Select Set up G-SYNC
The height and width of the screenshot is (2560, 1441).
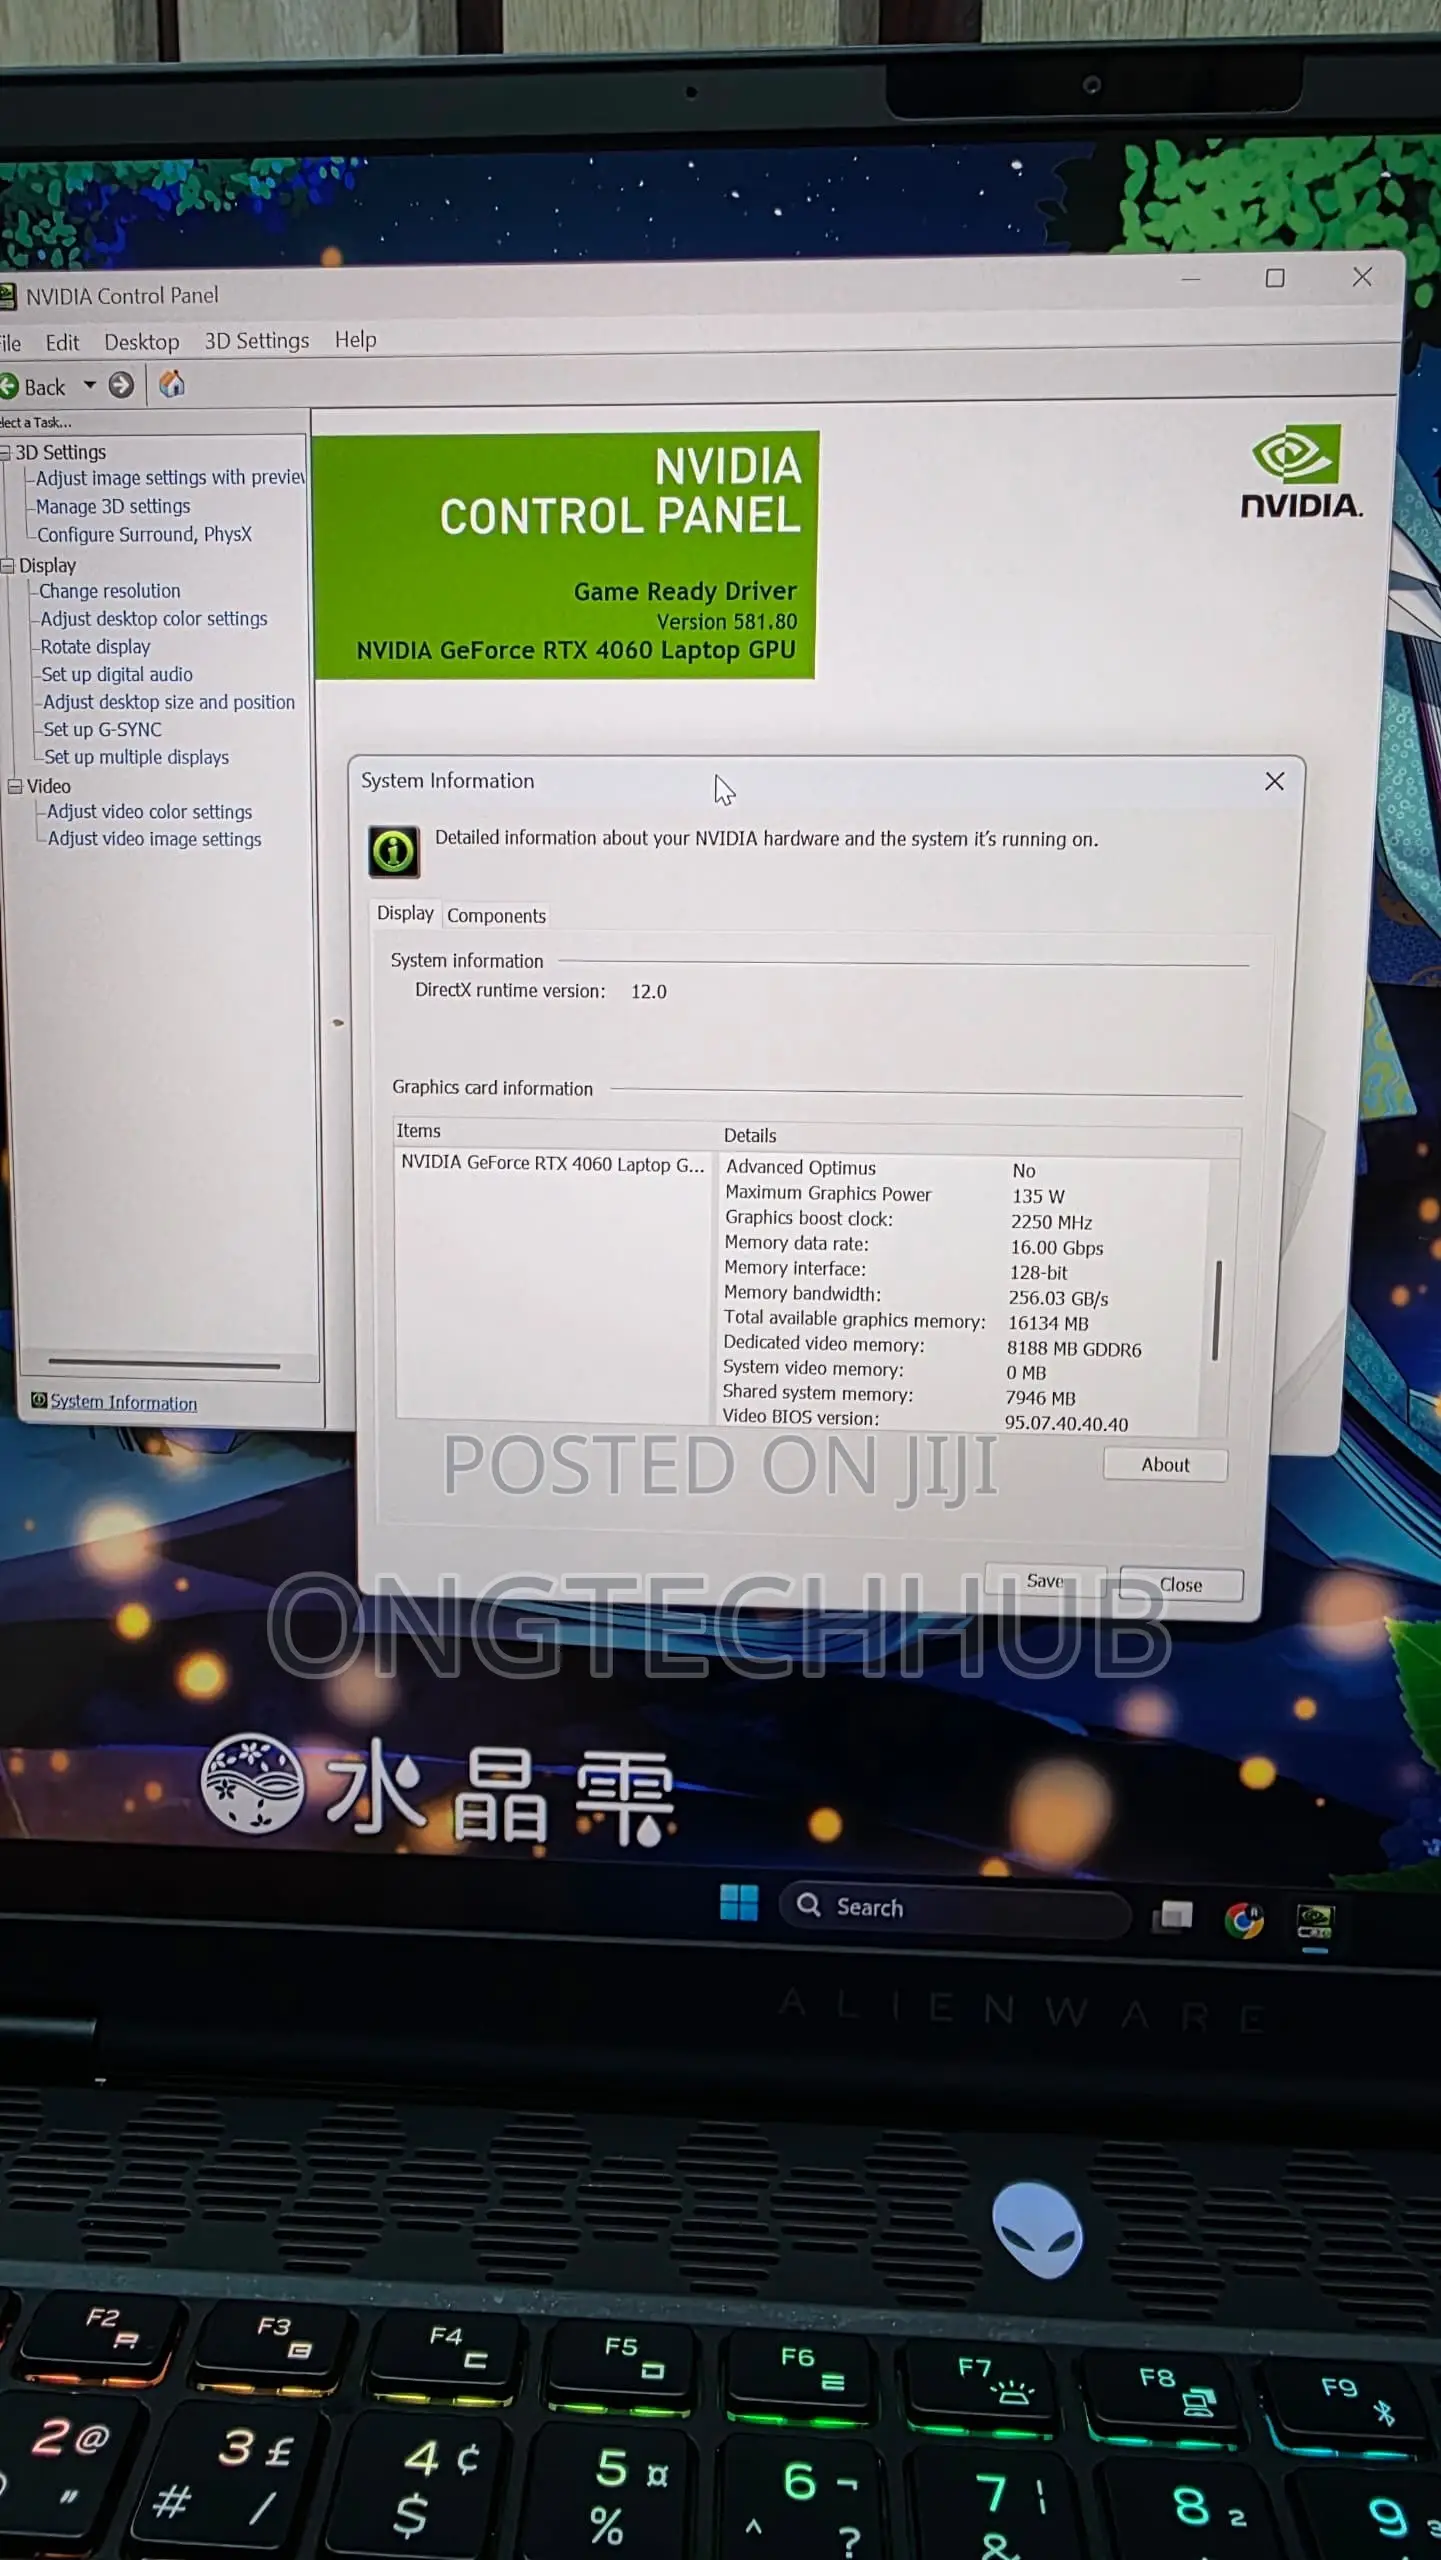[x=102, y=730]
